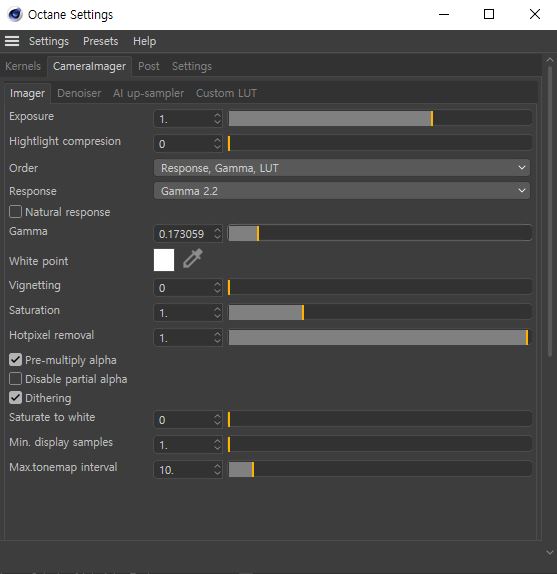Click the Gamma slider bar
Image resolution: width=557 pixels, height=574 pixels.
click(380, 233)
